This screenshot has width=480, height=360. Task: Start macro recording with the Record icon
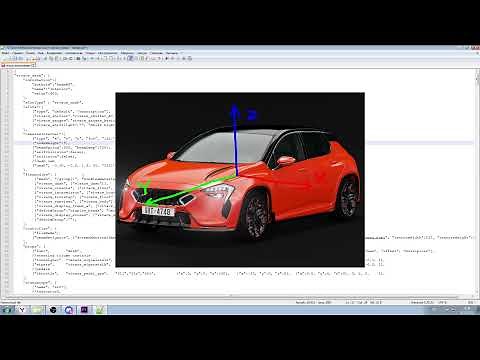(x=166, y=58)
